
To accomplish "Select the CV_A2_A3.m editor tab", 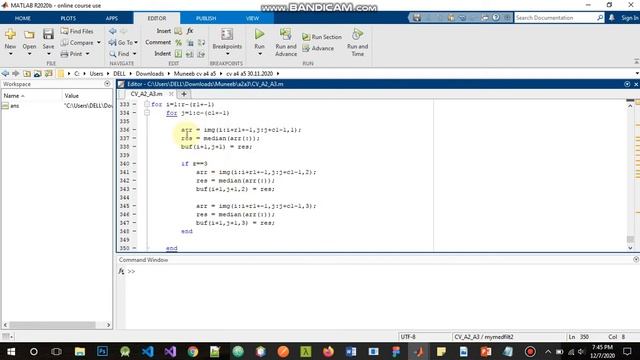I will pos(146,94).
